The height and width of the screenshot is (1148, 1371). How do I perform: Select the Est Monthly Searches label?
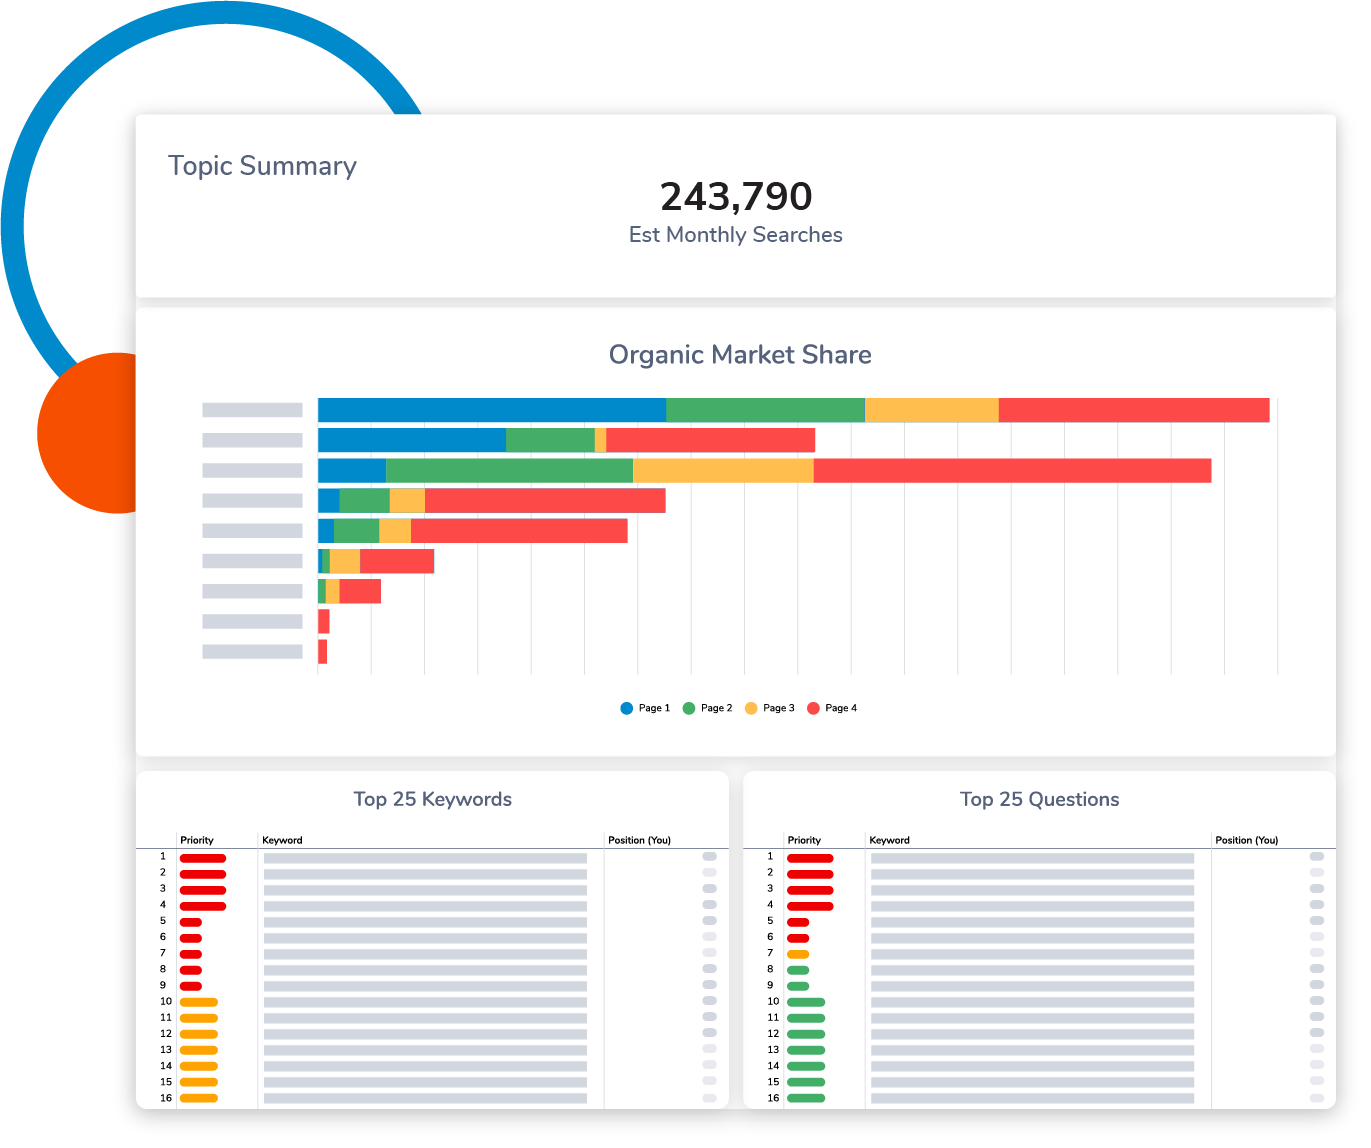[736, 235]
